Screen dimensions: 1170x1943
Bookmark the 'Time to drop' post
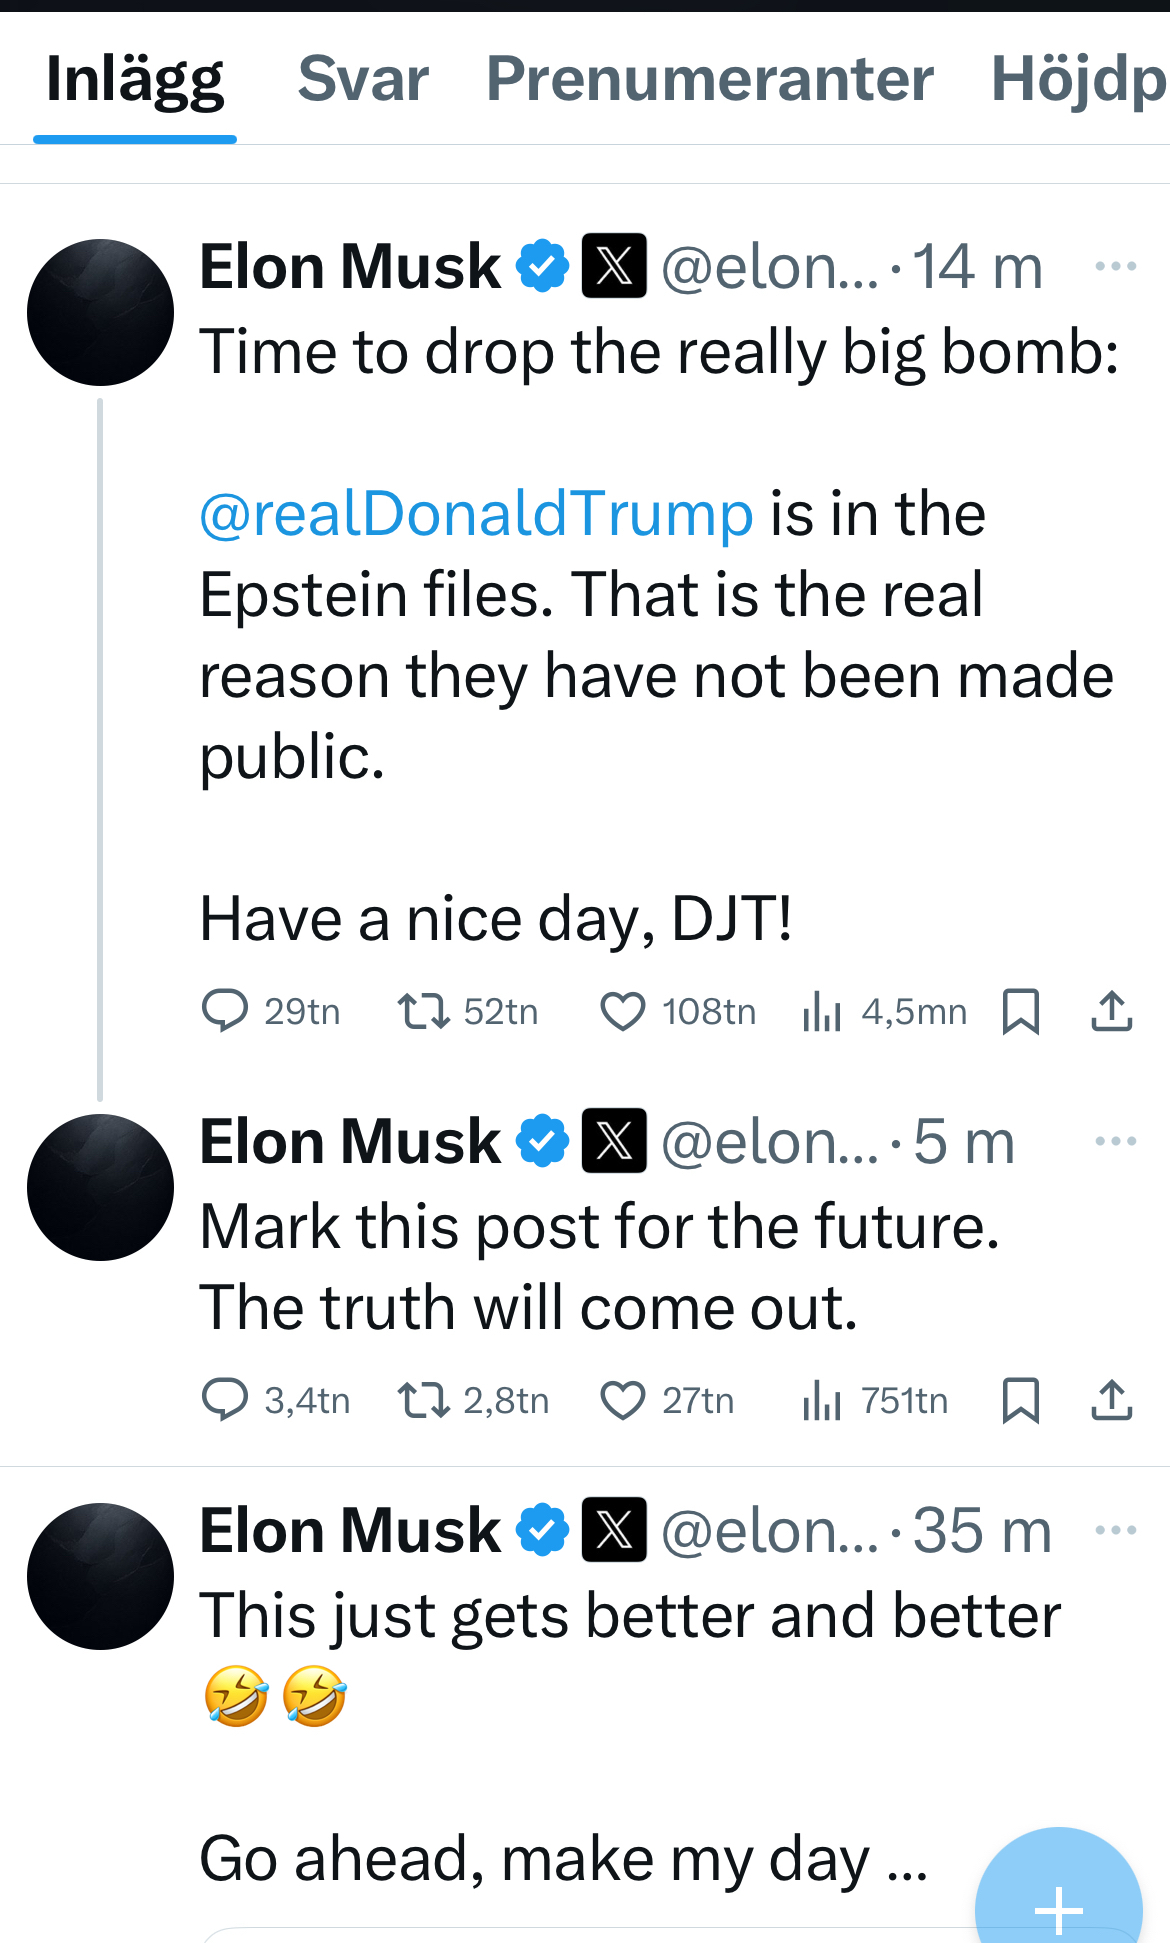pos(1021,1011)
